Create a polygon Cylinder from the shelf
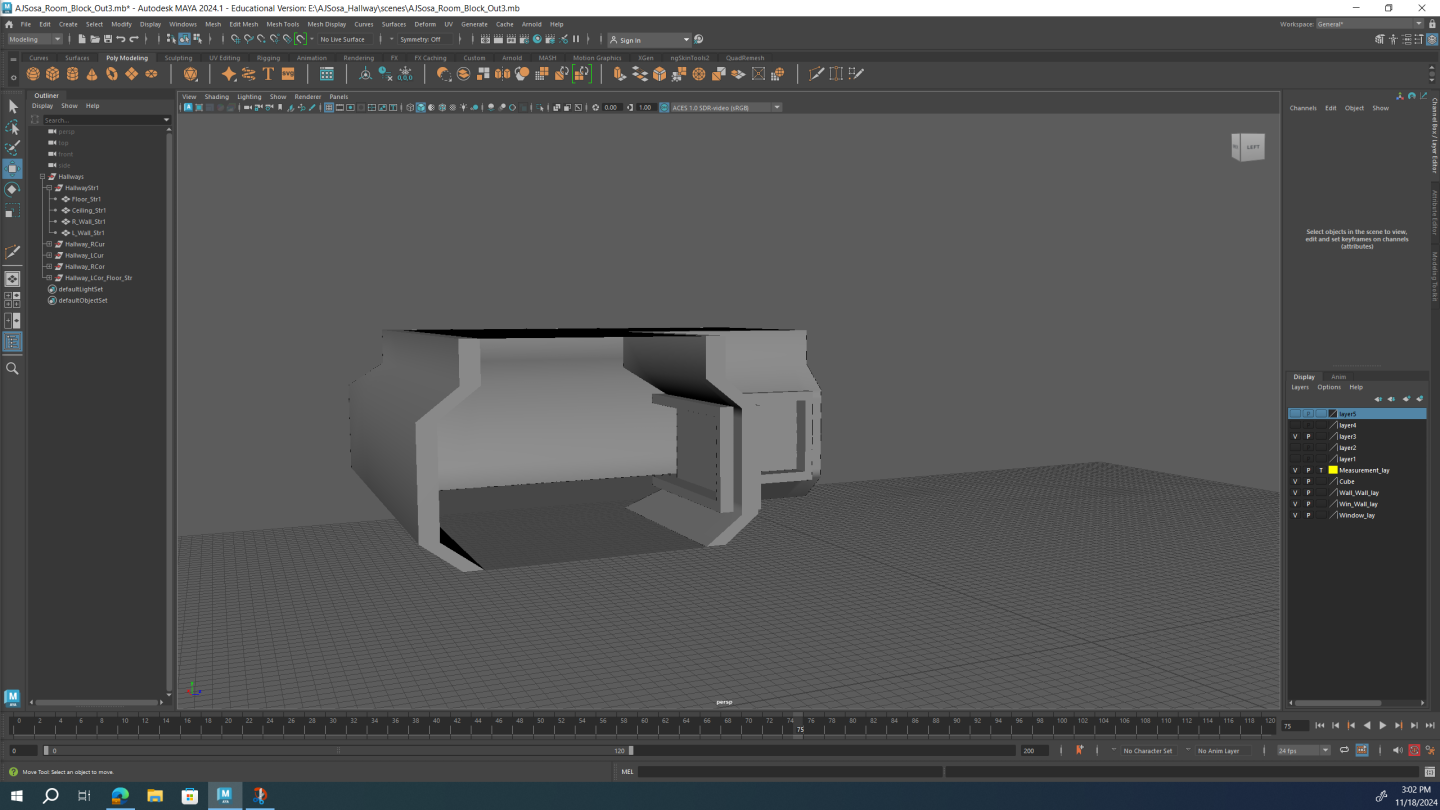The image size is (1440, 810). click(73, 74)
